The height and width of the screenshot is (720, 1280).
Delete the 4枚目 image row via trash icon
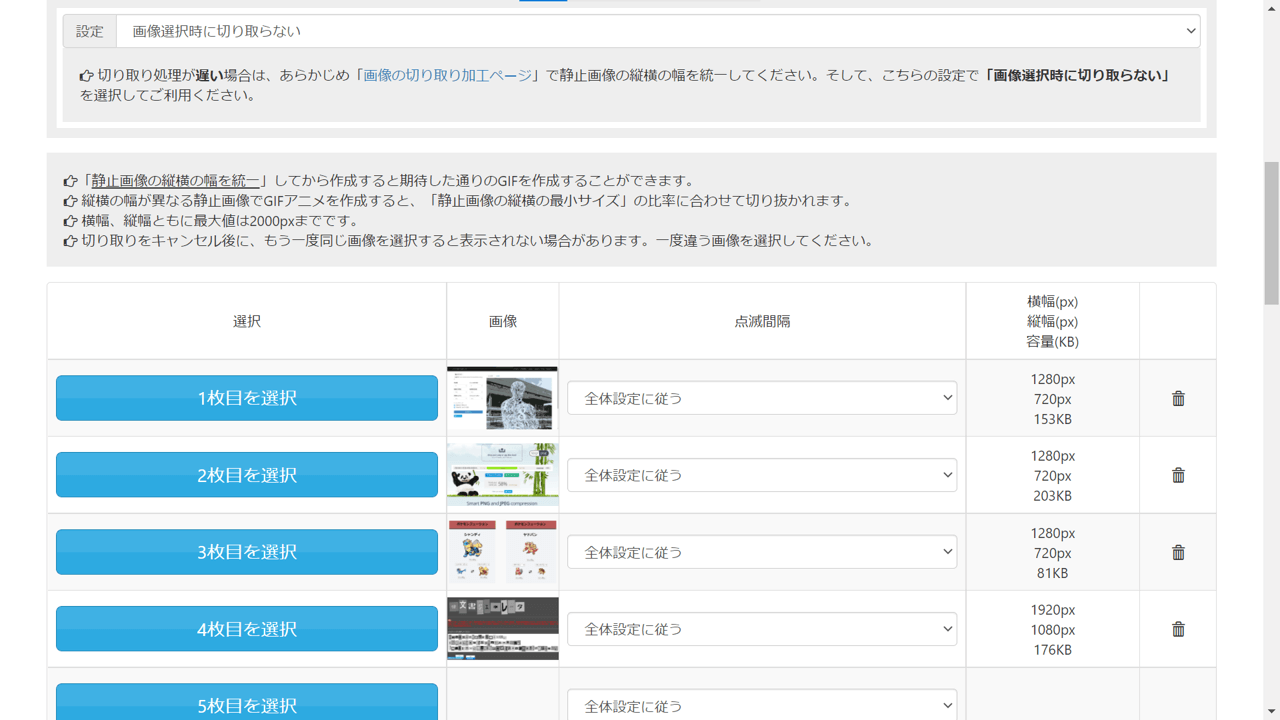point(1178,629)
